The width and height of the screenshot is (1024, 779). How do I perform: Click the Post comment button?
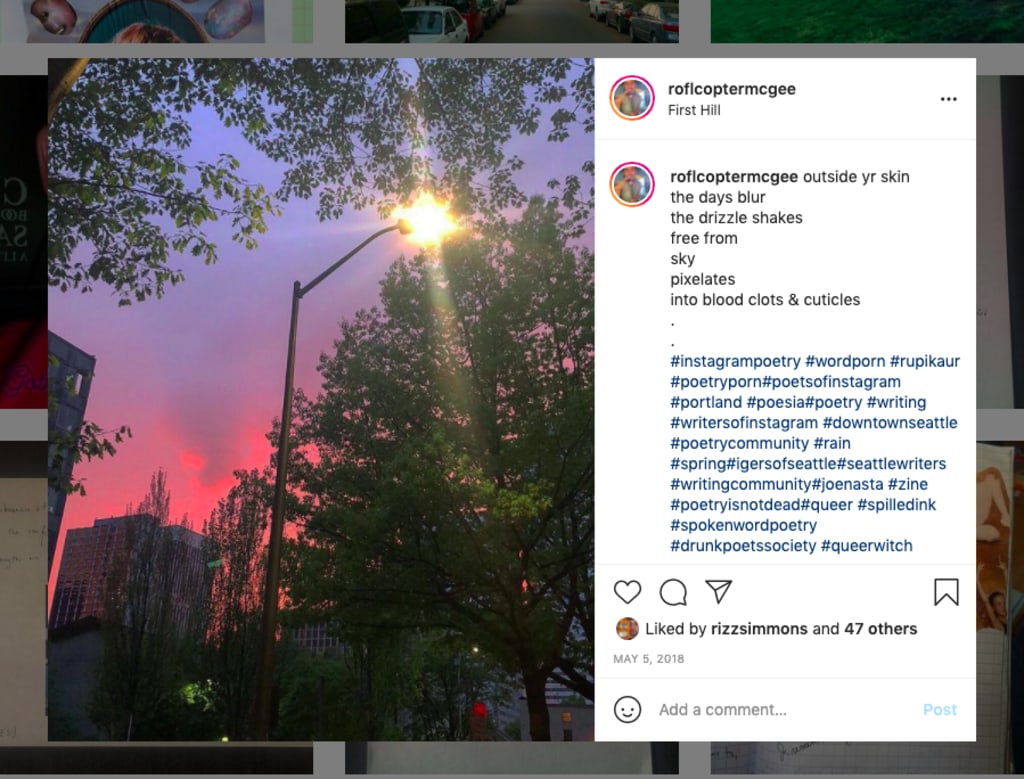[939, 710]
